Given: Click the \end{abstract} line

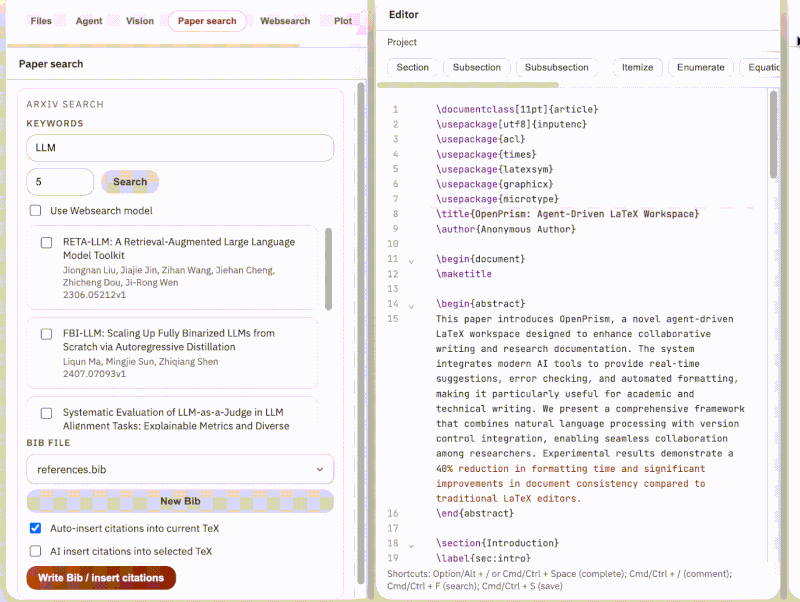Looking at the screenshot, I should (475, 513).
